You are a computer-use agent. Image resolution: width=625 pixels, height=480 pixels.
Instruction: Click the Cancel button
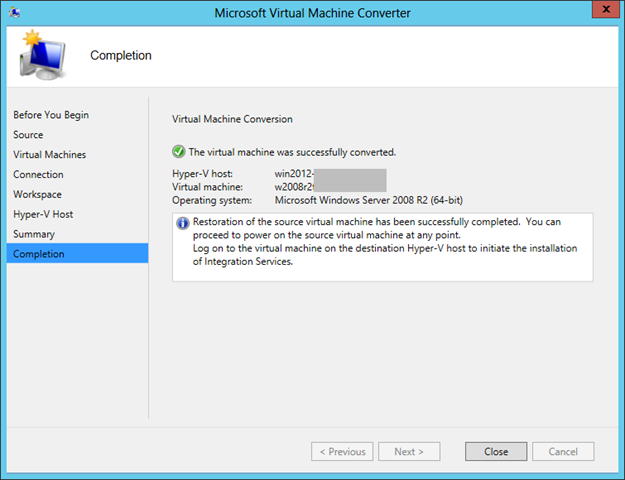click(x=563, y=451)
